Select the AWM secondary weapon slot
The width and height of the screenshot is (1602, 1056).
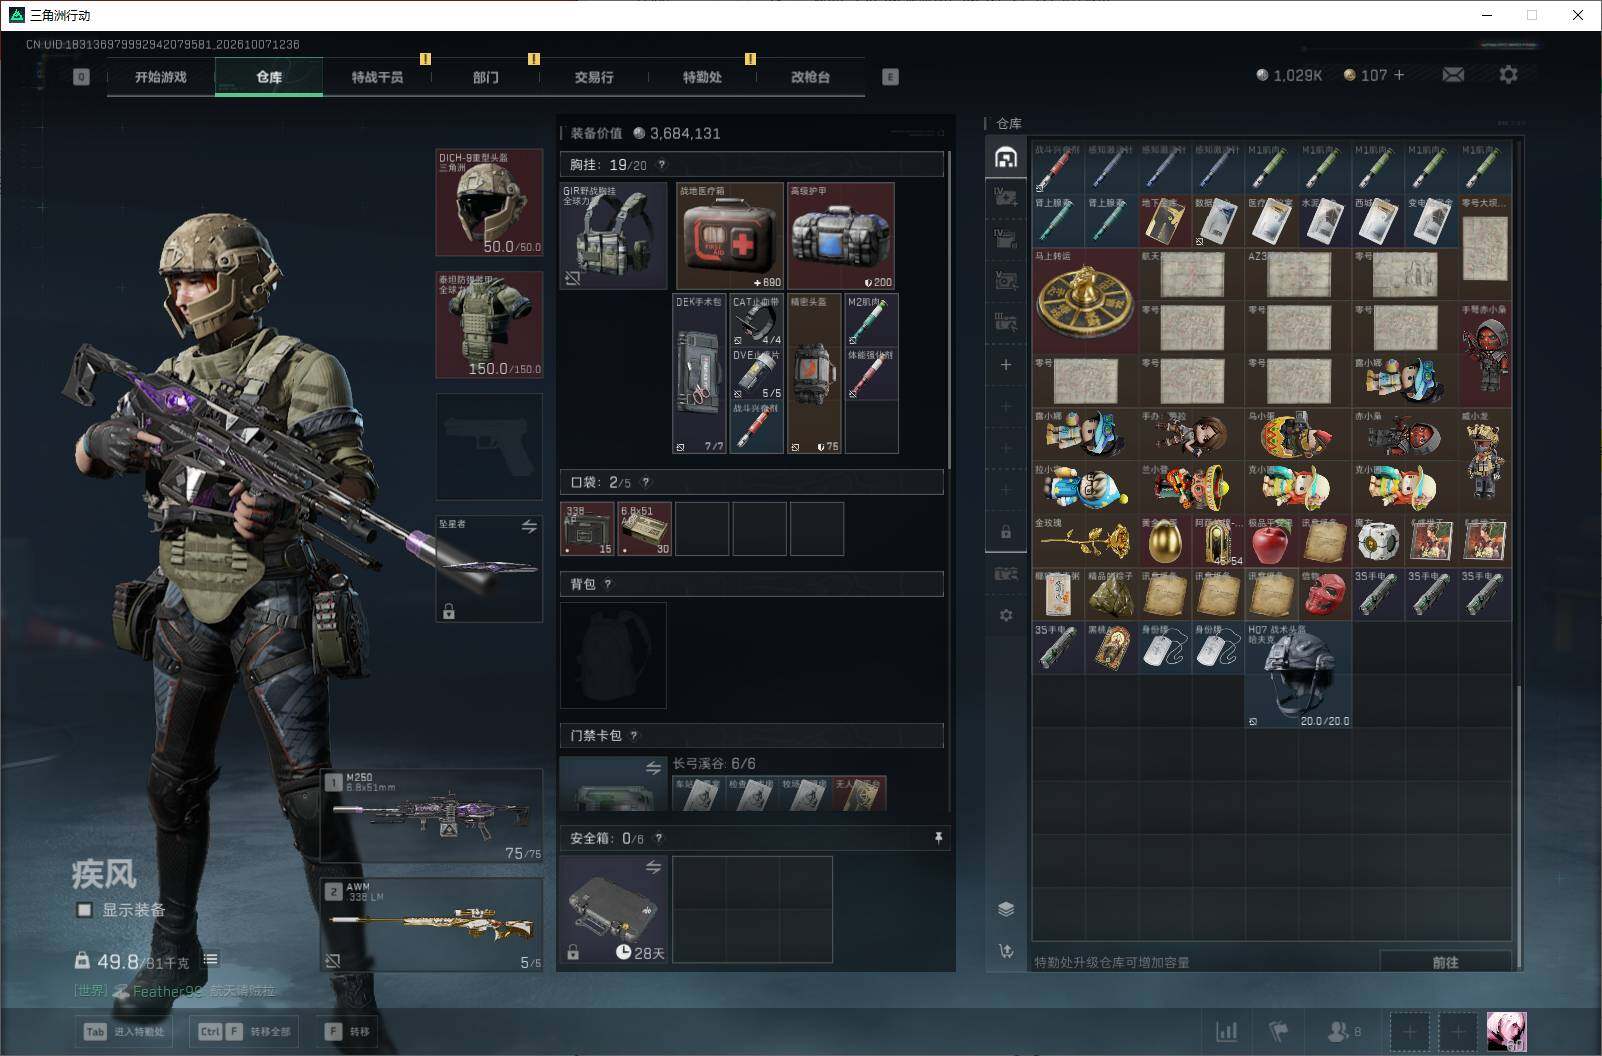tap(432, 925)
